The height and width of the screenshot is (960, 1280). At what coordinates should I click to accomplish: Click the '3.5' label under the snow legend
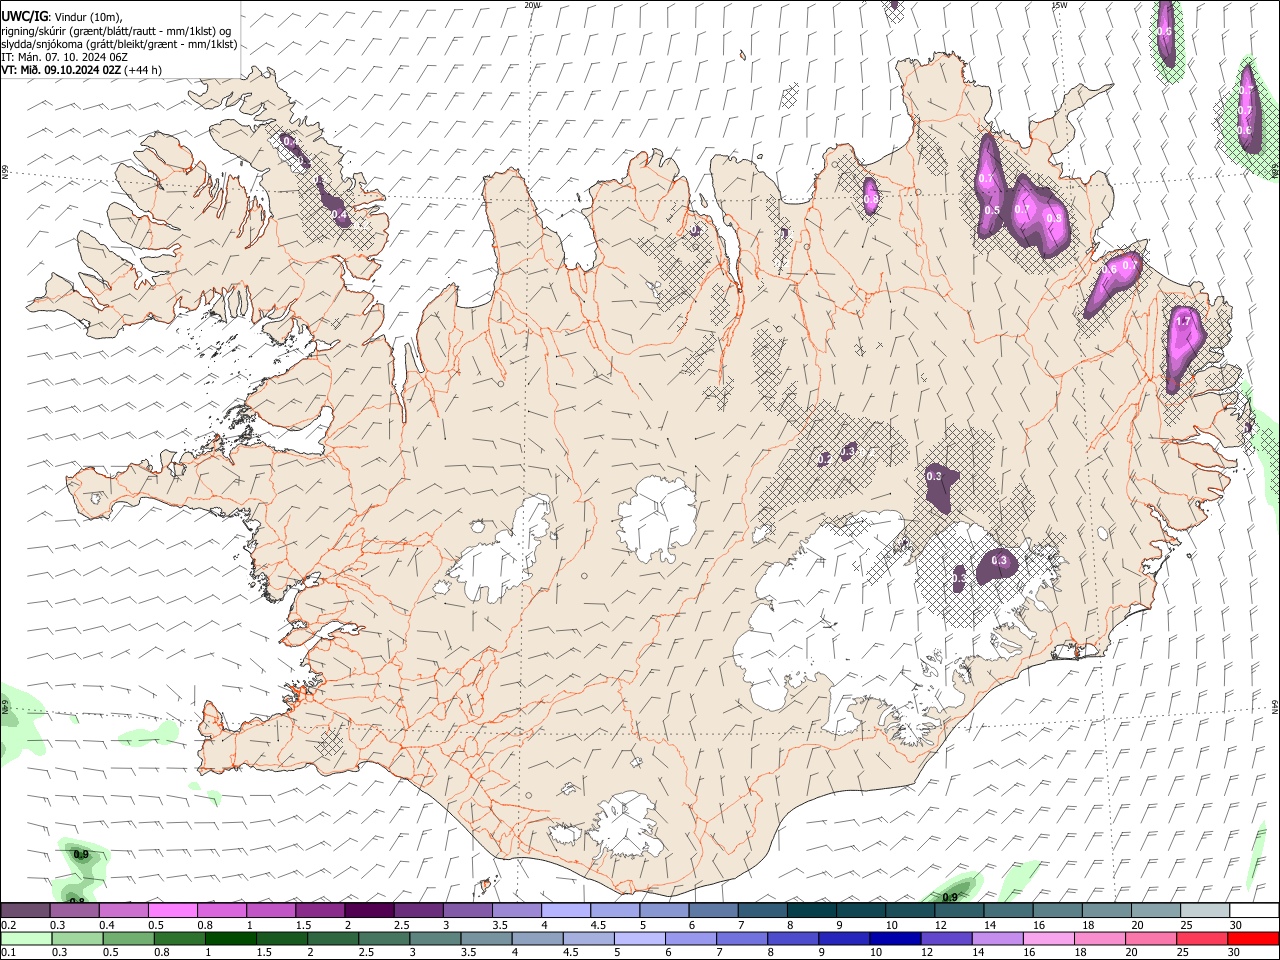pyautogui.click(x=500, y=925)
